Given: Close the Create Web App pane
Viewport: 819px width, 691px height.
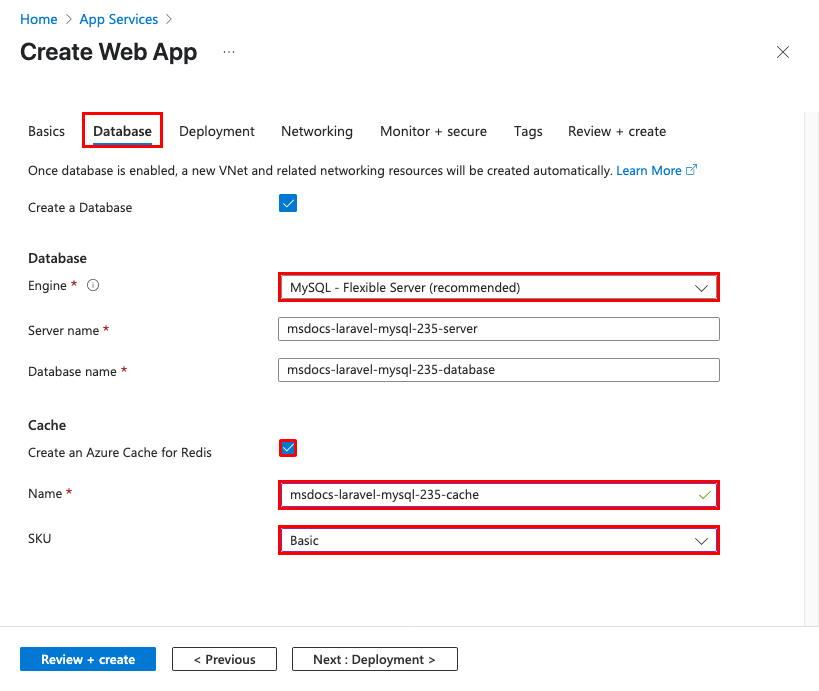Looking at the screenshot, I should (783, 52).
